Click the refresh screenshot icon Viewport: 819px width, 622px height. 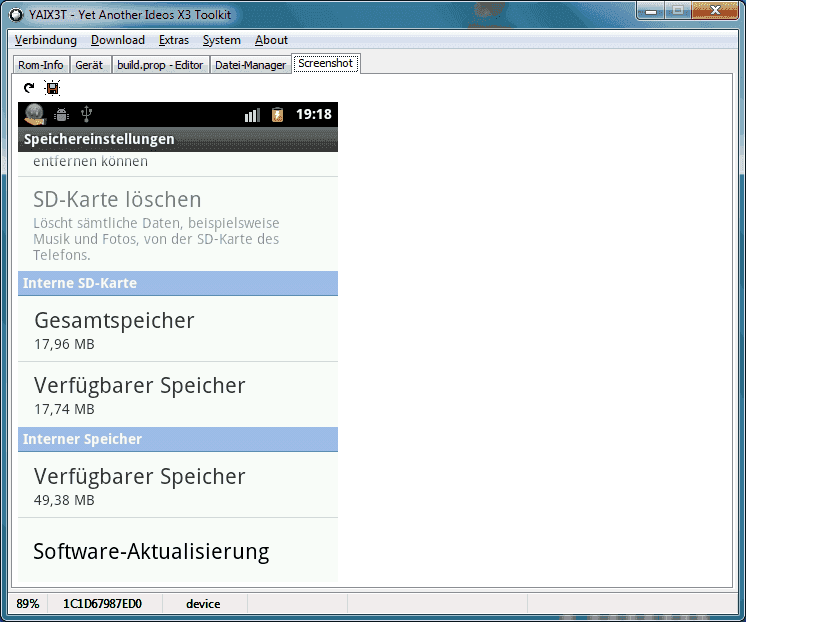coord(29,87)
